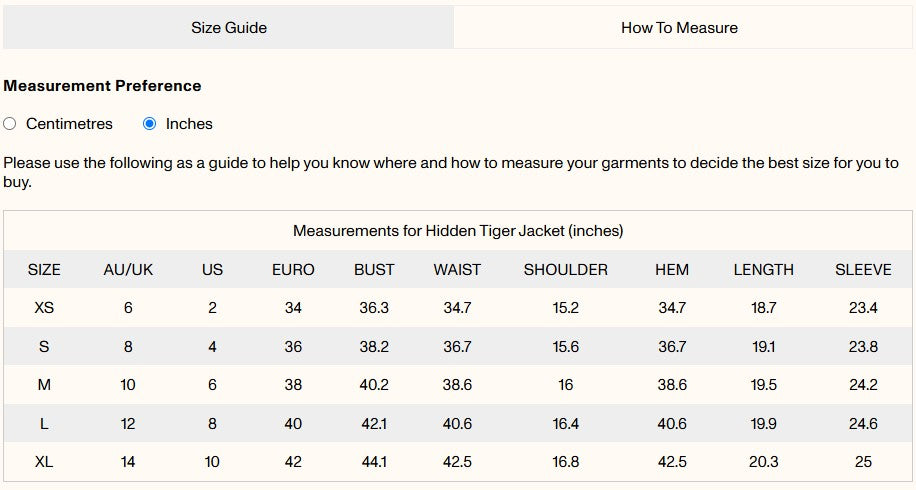The image size is (916, 490).
Task: Open the How To Measure tab
Action: point(679,28)
